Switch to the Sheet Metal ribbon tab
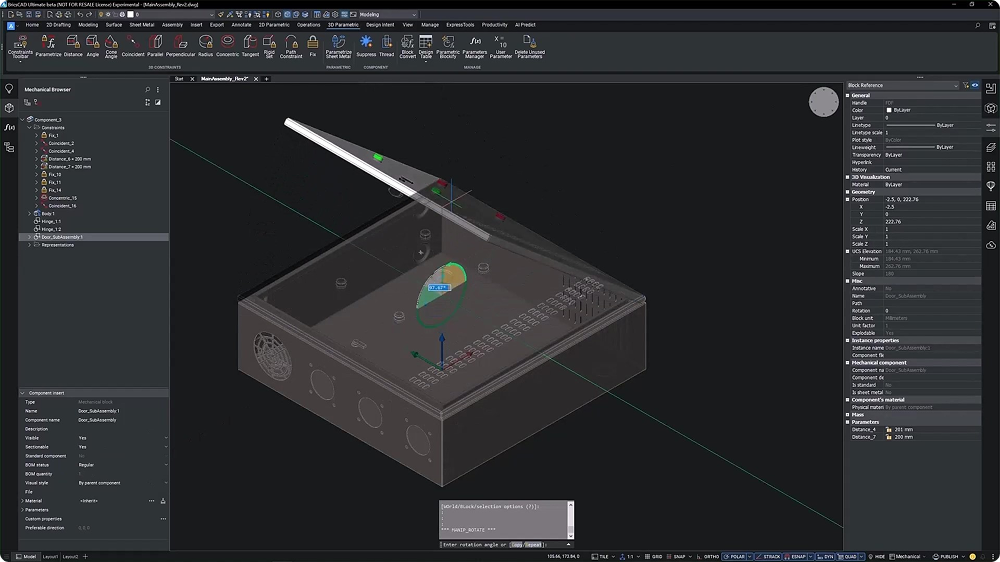Viewport: 1000px width, 562px height. tap(141, 24)
